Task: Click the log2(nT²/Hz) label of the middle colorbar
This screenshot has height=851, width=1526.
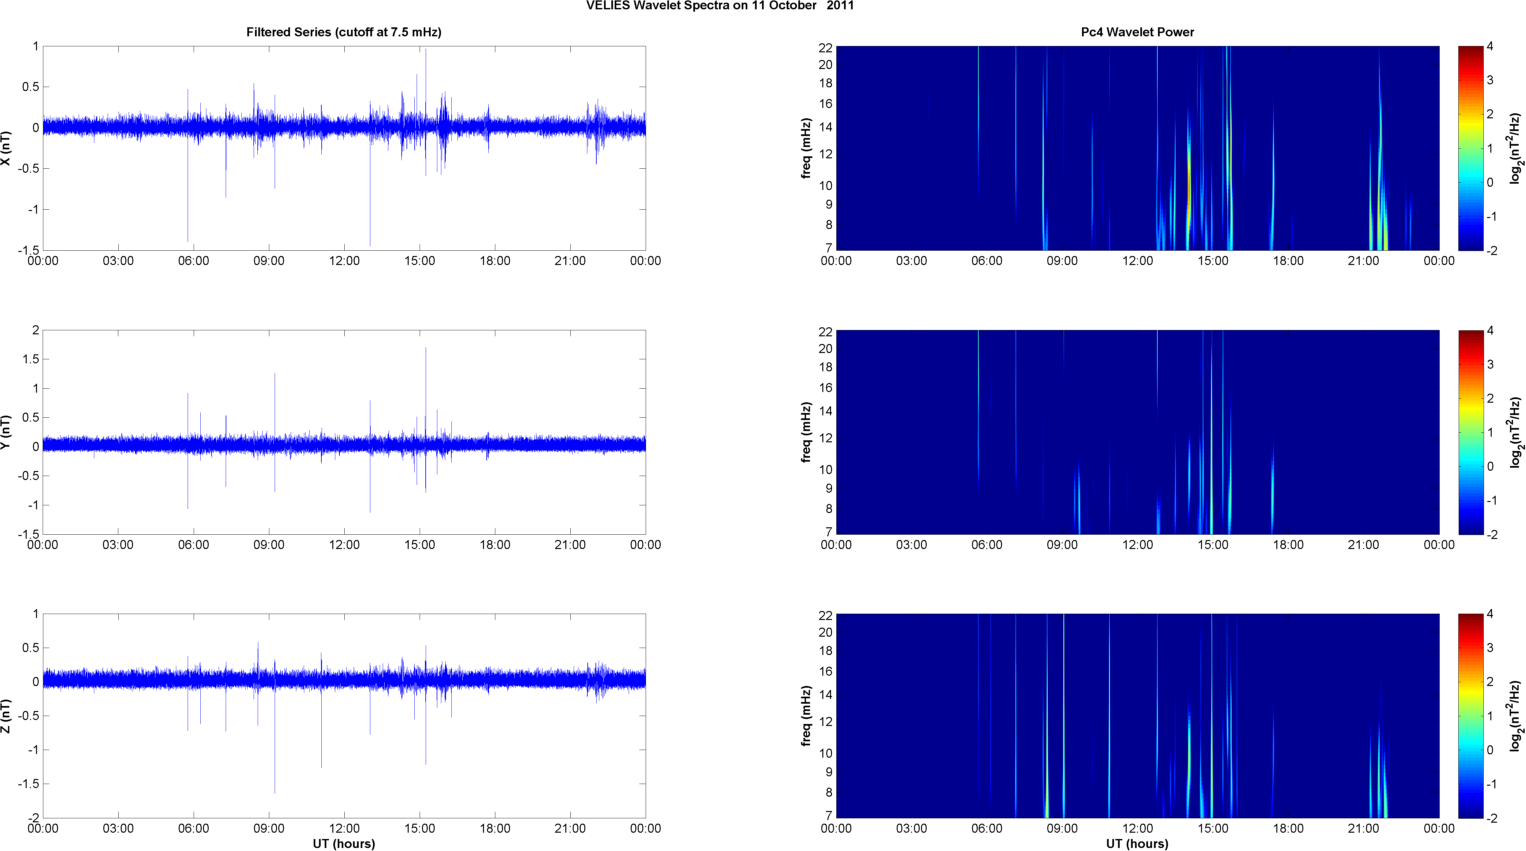Action: click(1517, 432)
